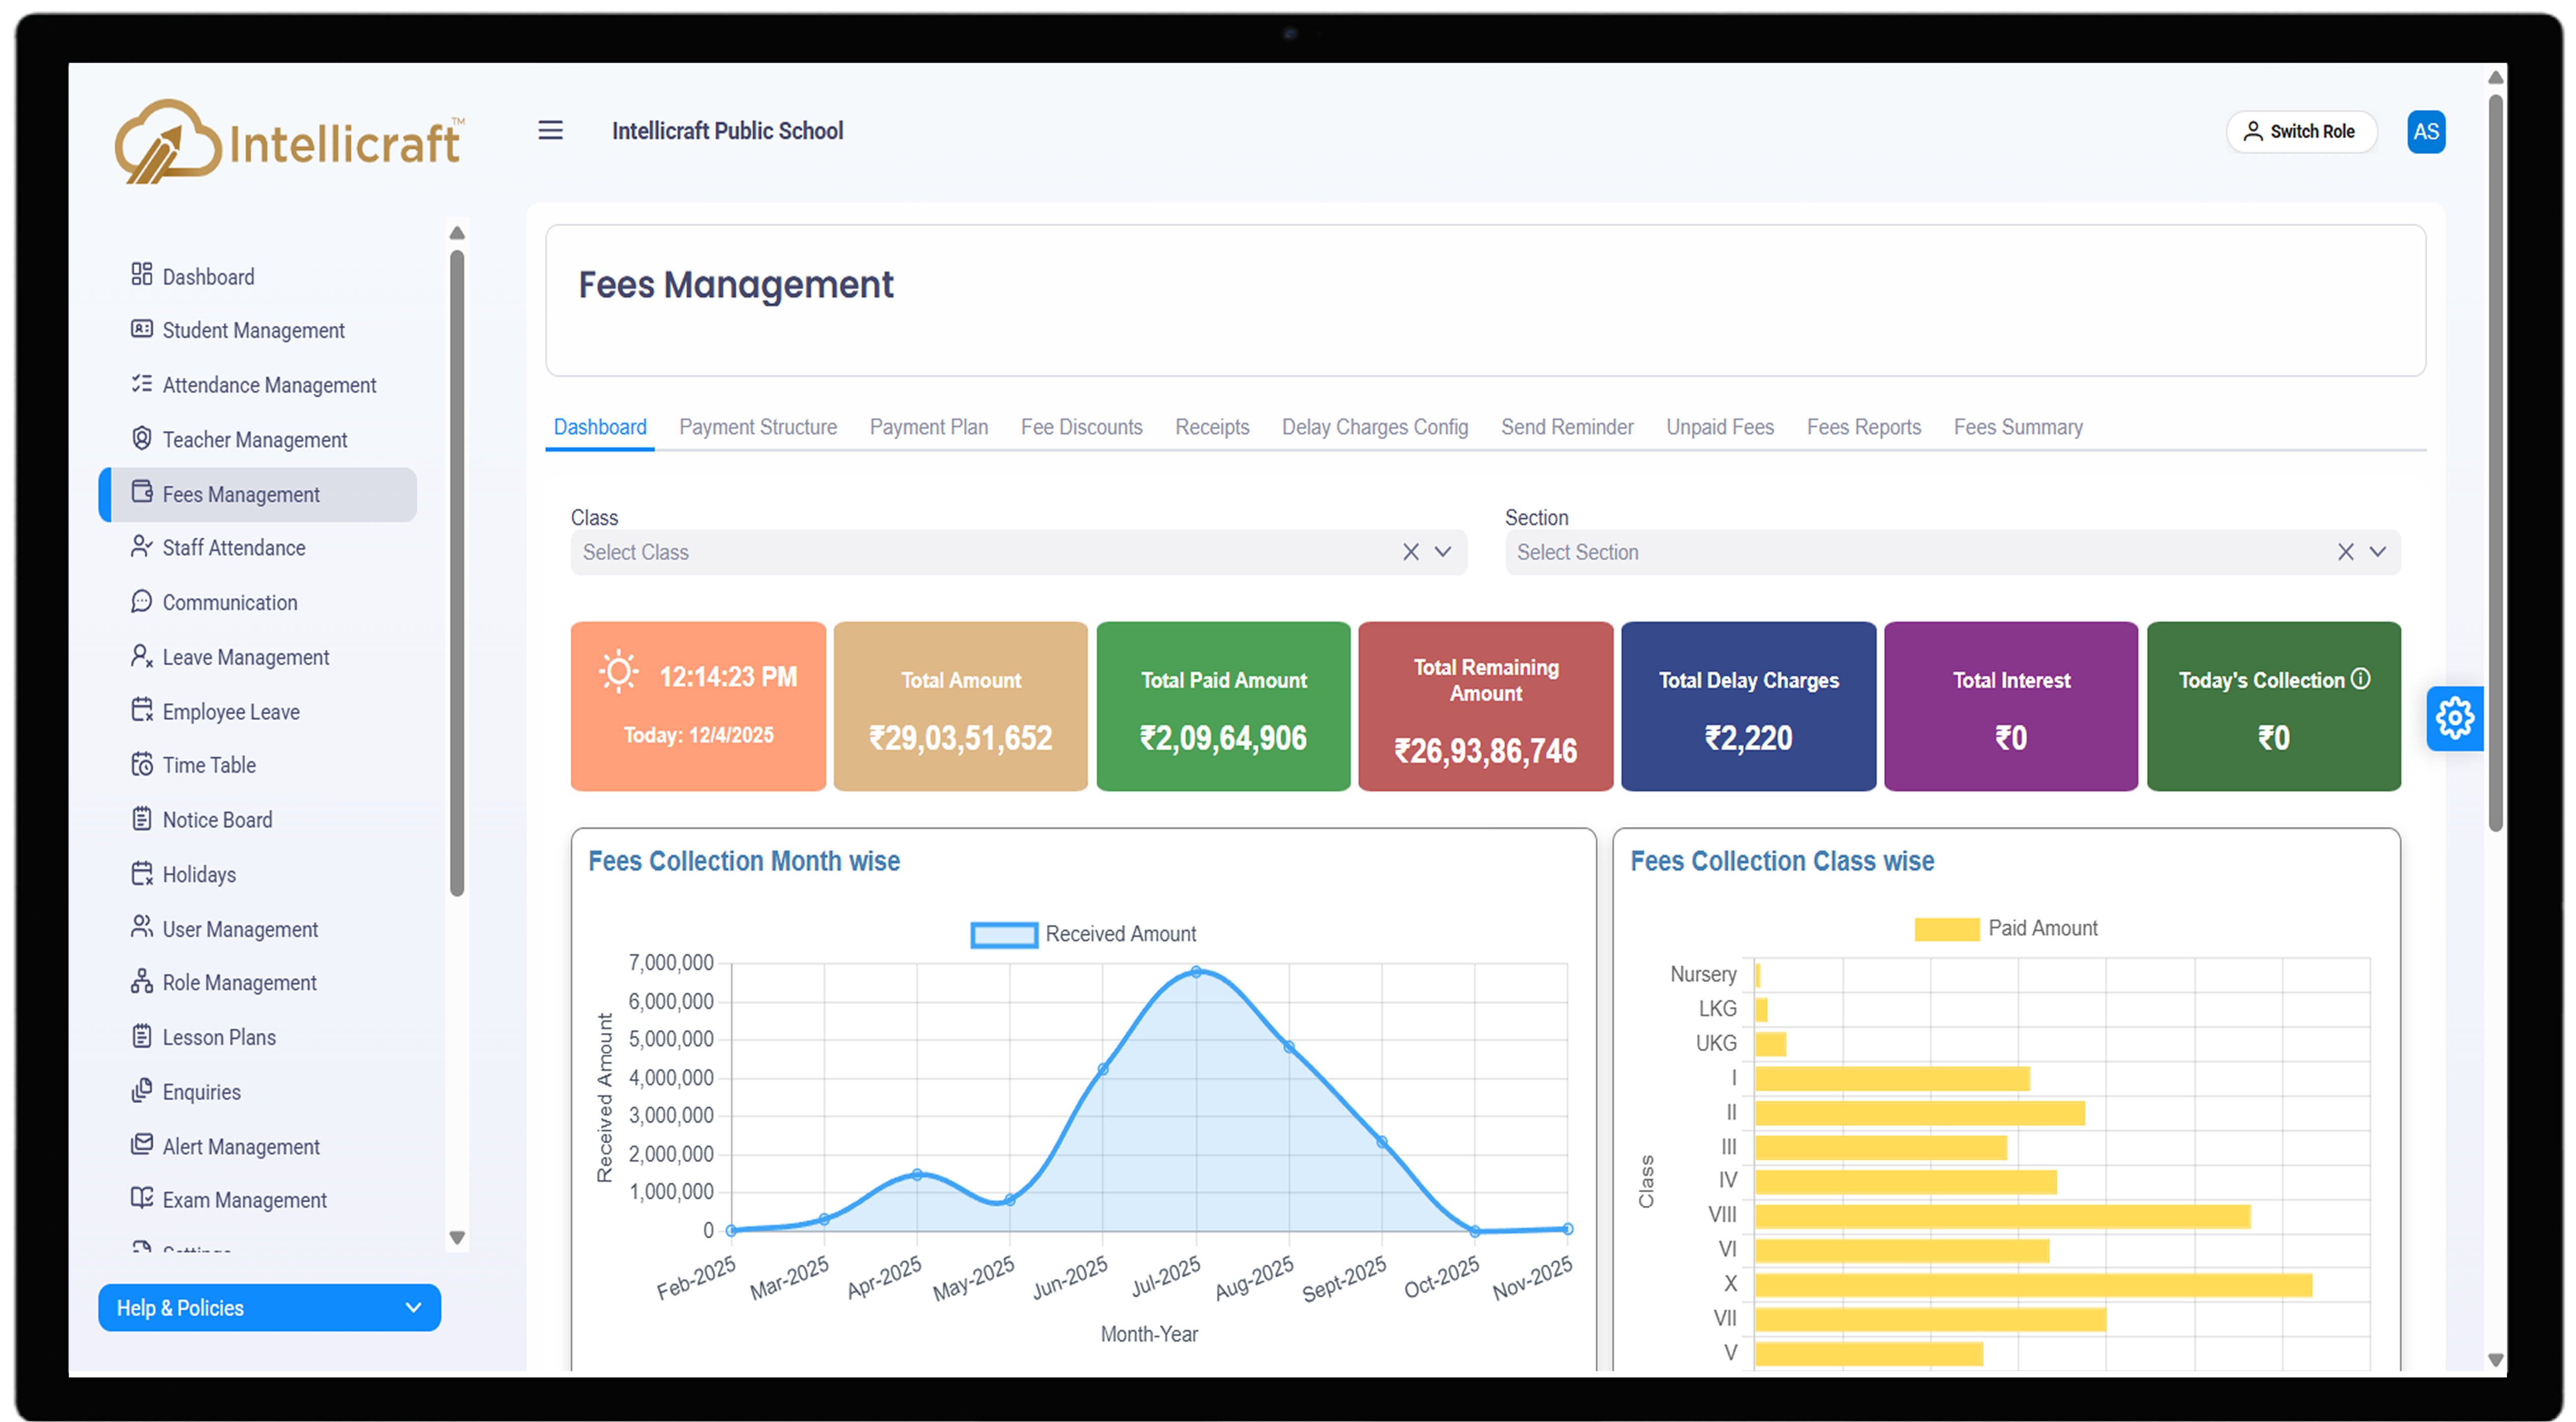Viewport: 2576px width, 1422px height.
Task: Open the hamburger menu next to school name
Action: pos(551,130)
